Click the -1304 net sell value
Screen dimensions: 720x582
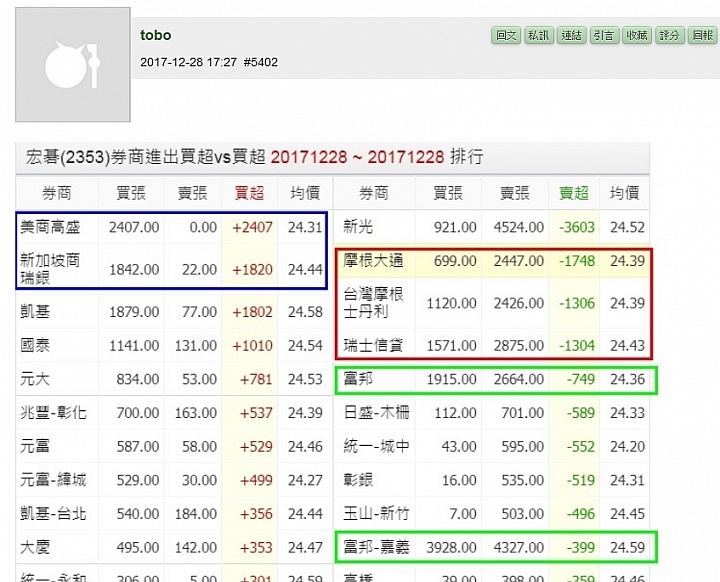coord(577,345)
